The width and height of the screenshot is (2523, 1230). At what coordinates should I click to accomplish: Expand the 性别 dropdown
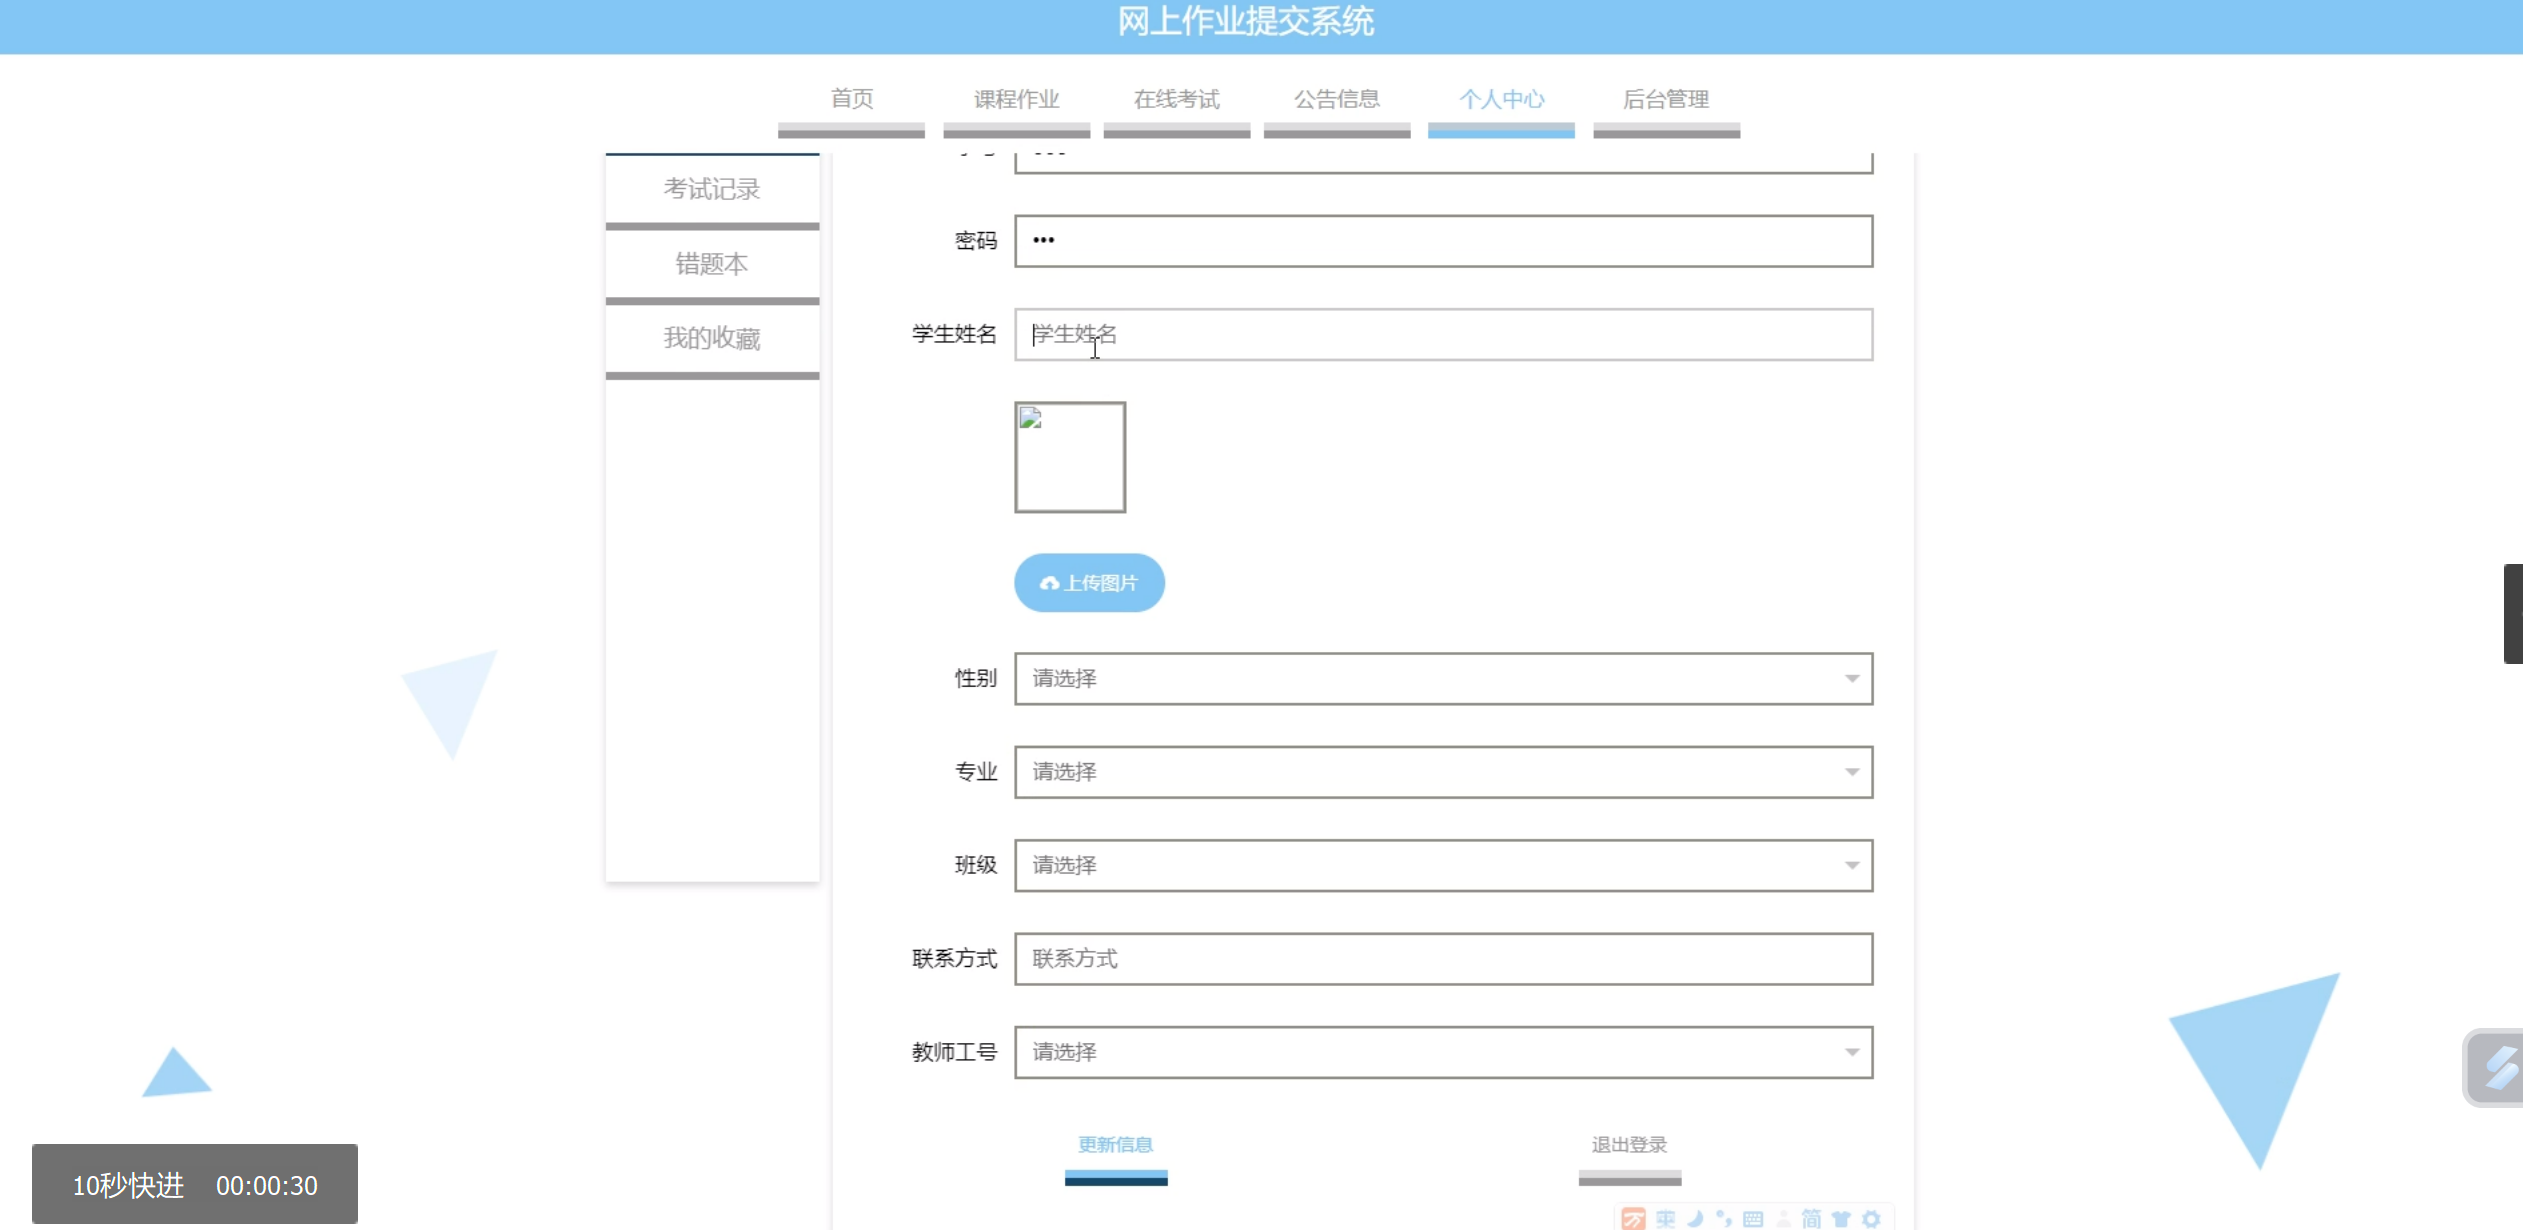1442,678
